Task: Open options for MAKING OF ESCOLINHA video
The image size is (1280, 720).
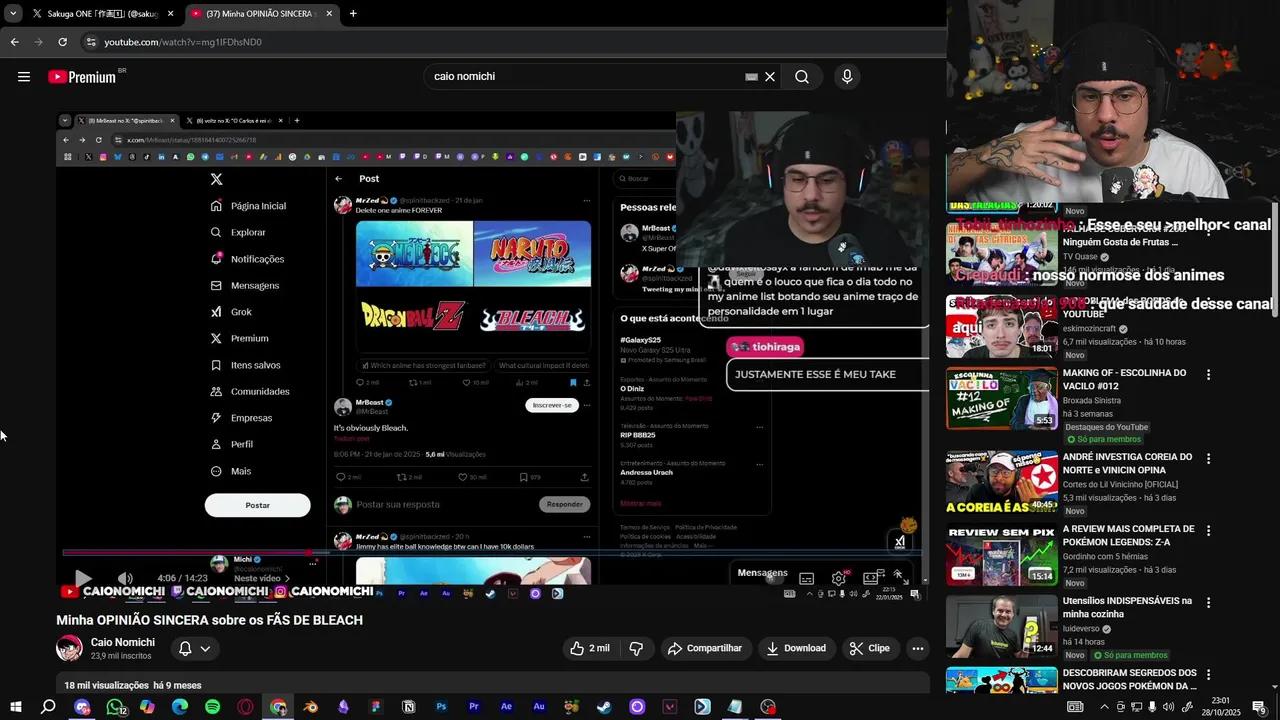Action: (x=1208, y=375)
